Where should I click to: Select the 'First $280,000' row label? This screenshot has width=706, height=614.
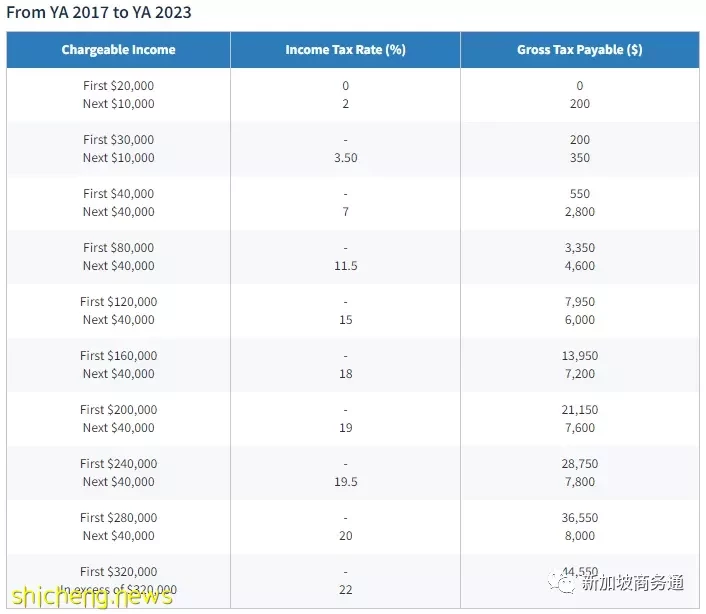tap(118, 518)
